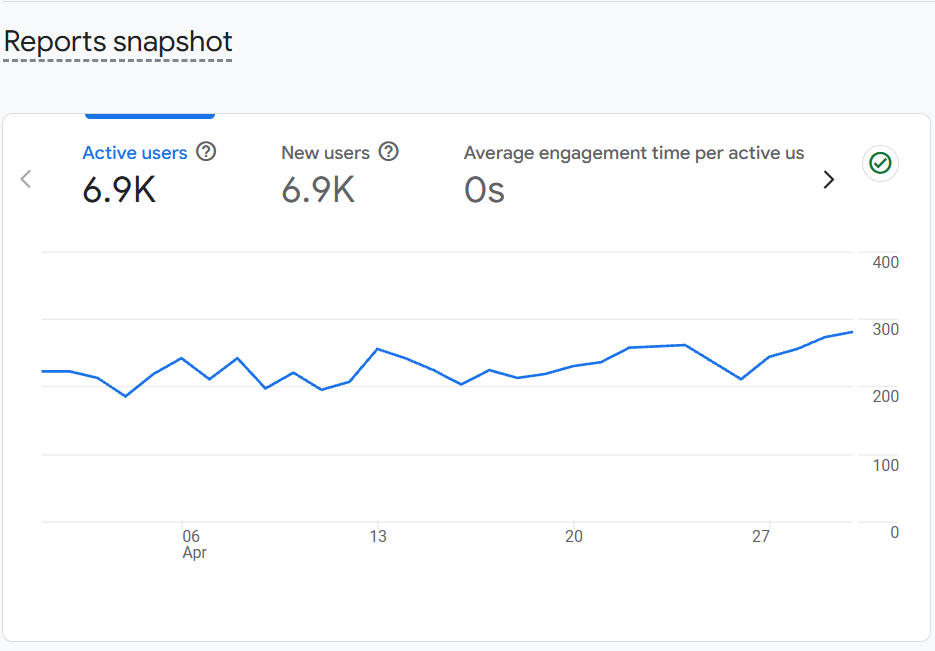Screen dimensions: 935x651
Task: Click the 6.9K value under New users
Action: click(x=318, y=190)
